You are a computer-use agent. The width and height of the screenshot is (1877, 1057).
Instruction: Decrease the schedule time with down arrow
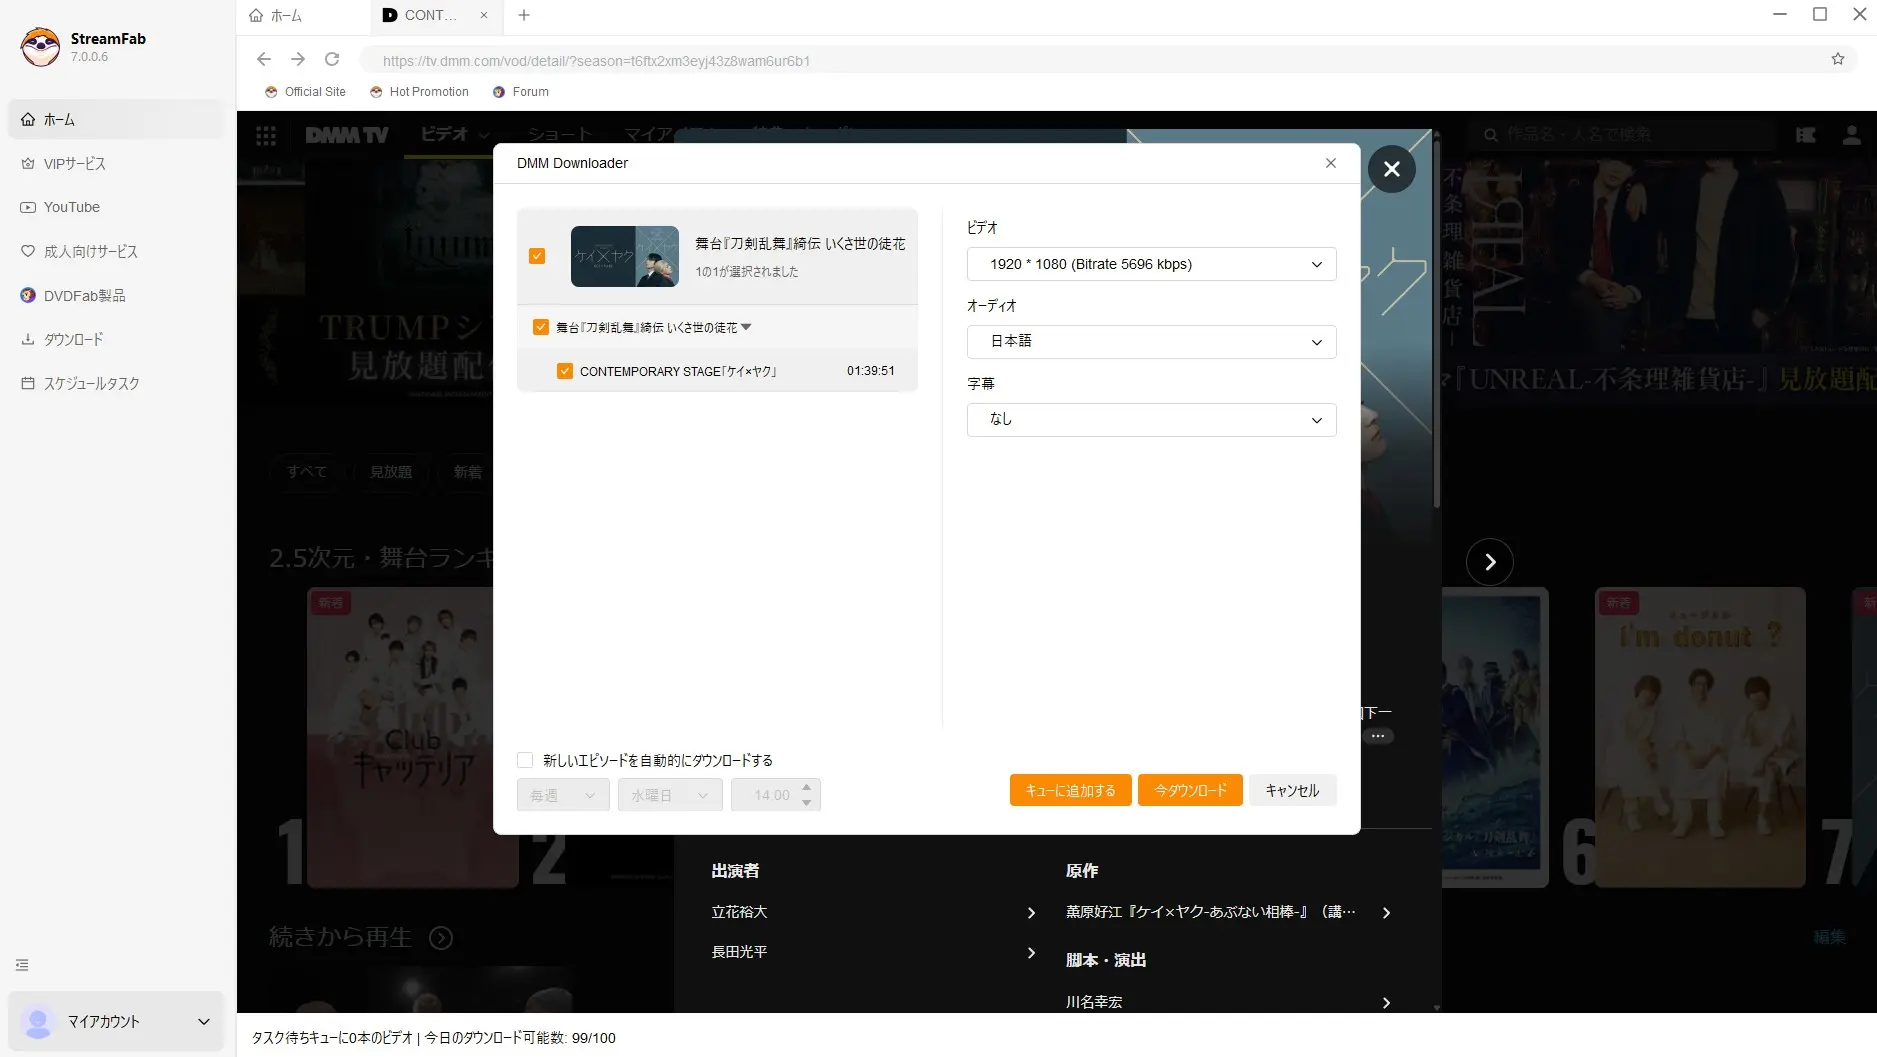(807, 803)
